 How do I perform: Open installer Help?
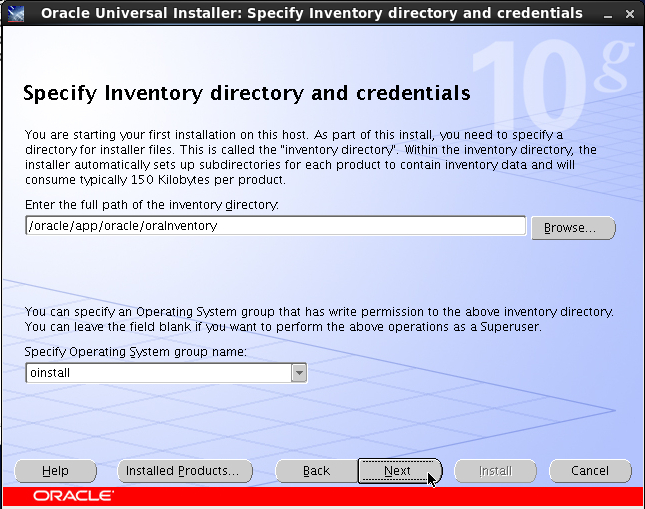tap(56, 471)
